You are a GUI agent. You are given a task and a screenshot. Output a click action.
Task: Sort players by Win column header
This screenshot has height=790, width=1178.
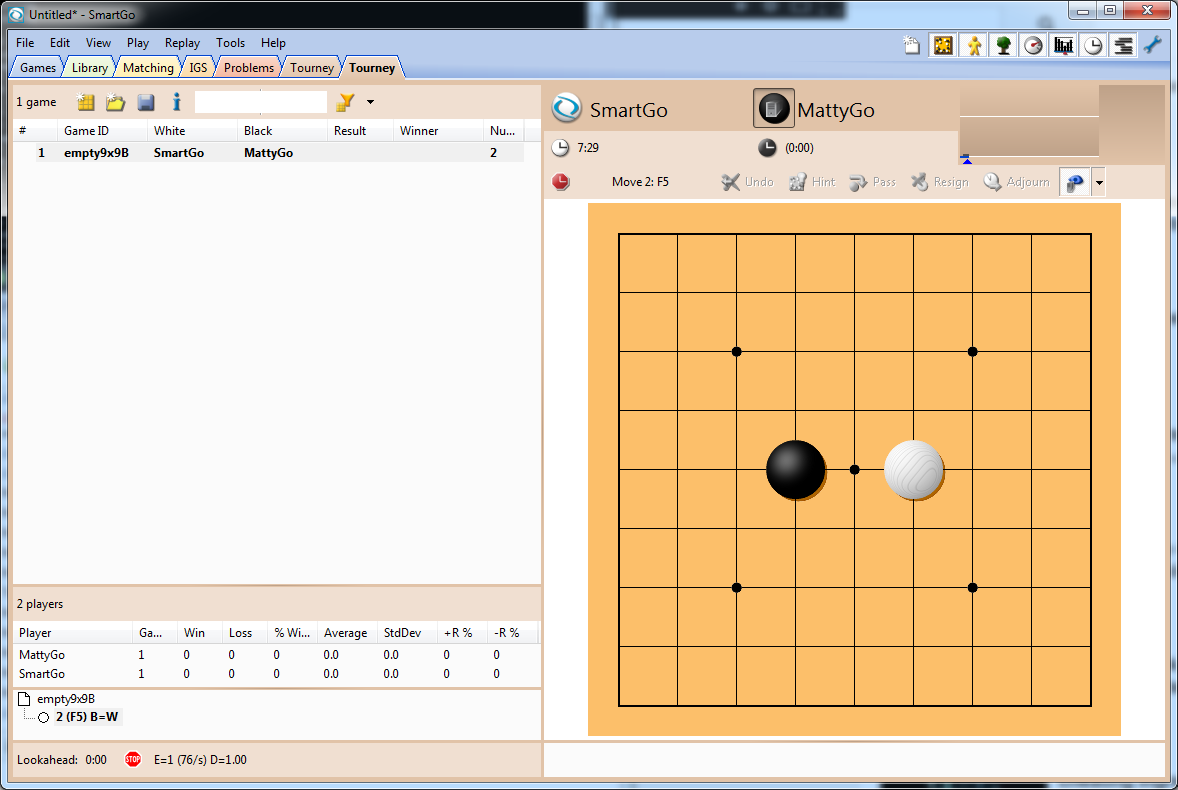click(x=199, y=633)
